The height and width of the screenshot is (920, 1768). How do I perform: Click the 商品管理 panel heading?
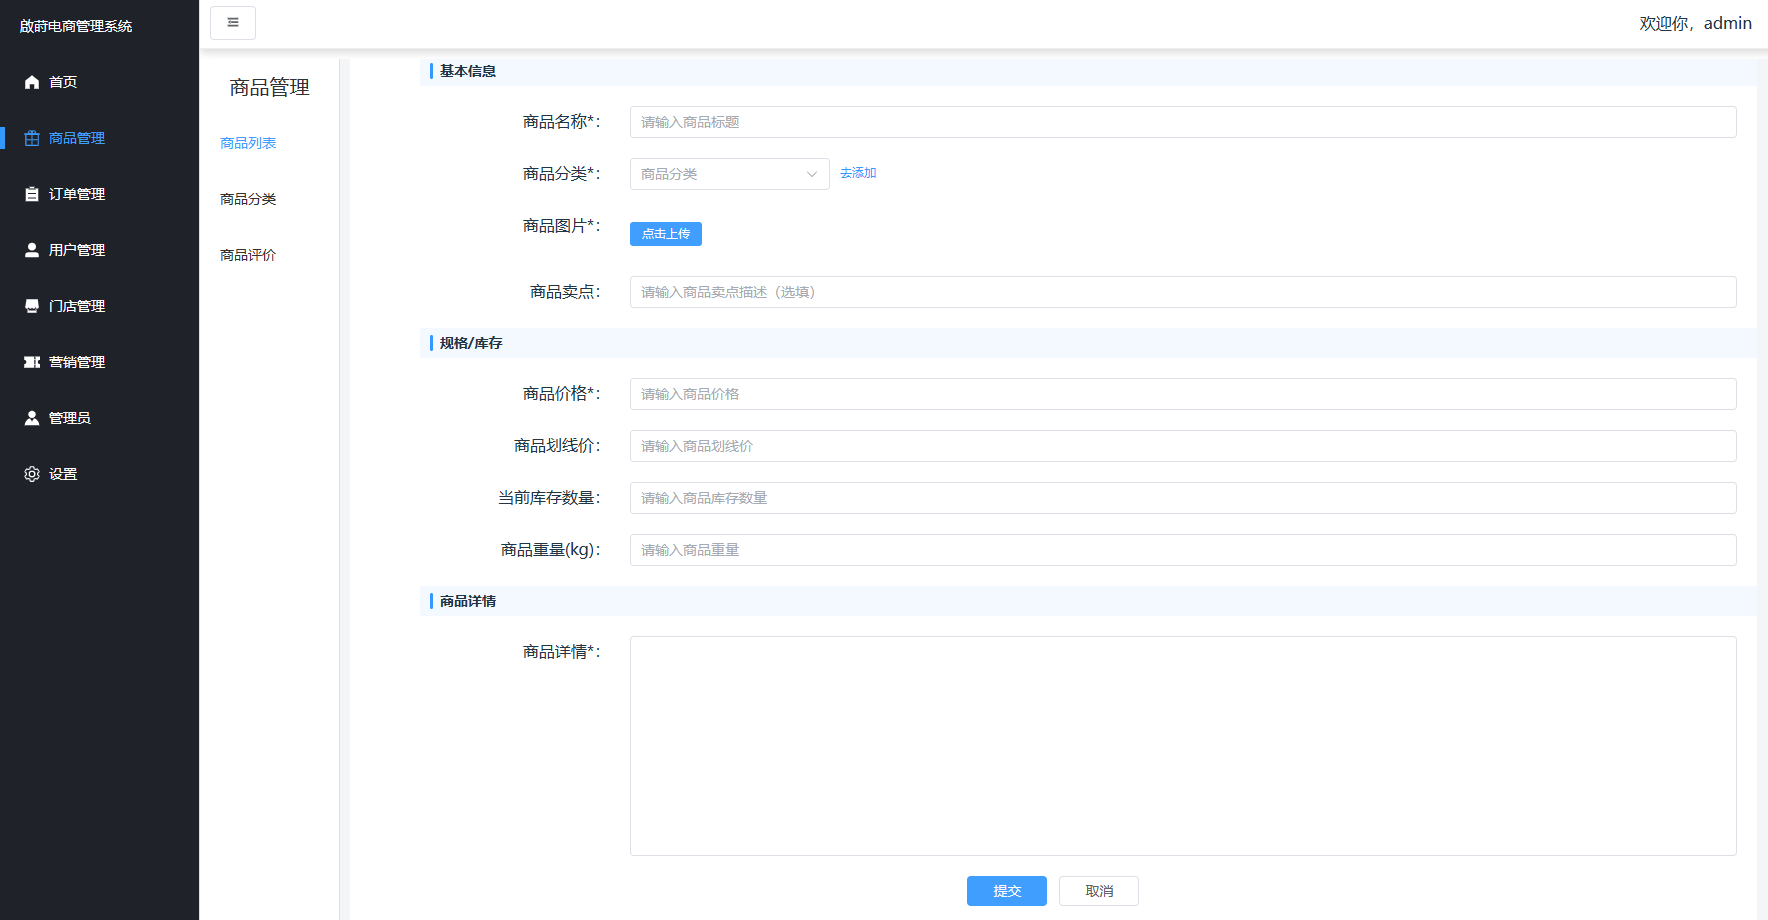coord(269,88)
